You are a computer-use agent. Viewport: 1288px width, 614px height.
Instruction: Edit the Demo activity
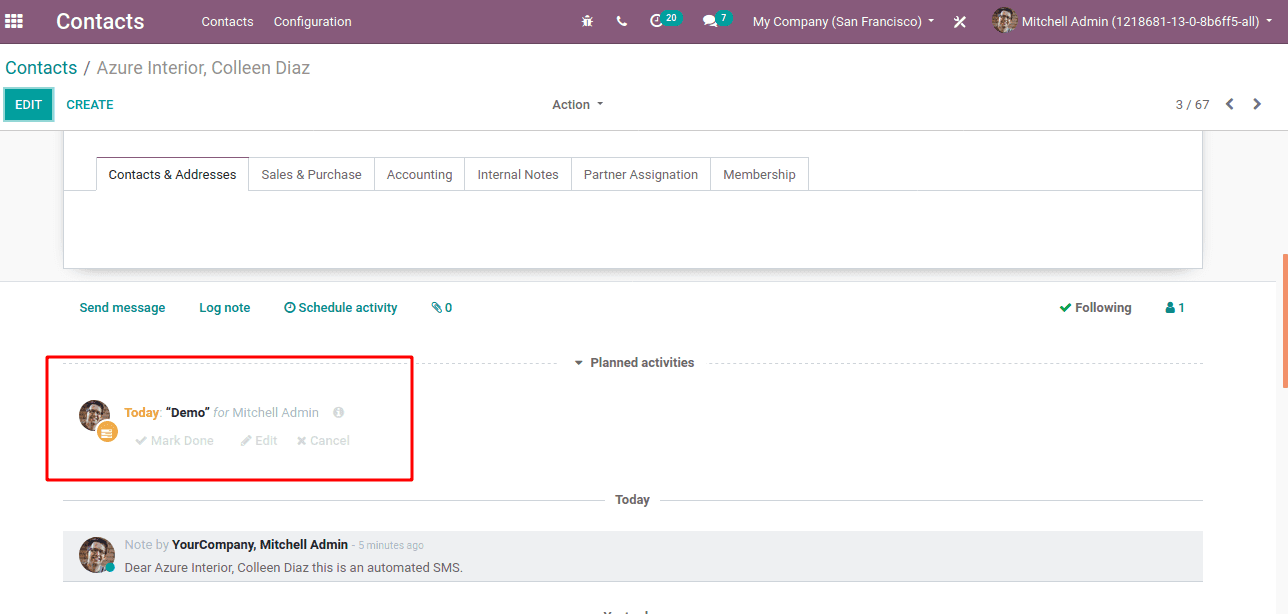click(259, 441)
